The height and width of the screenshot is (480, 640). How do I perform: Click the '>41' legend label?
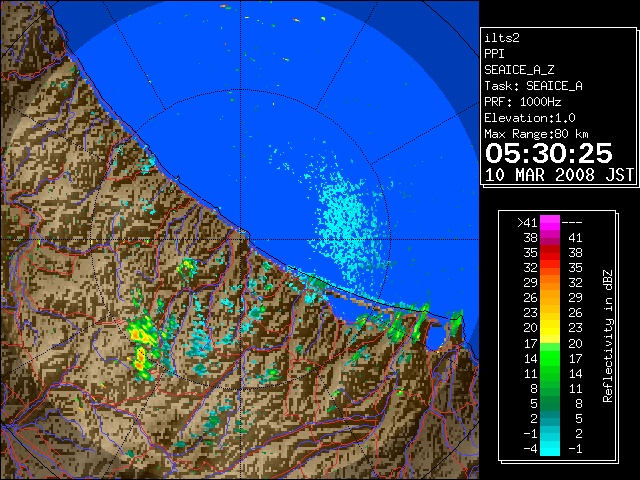tap(527, 223)
